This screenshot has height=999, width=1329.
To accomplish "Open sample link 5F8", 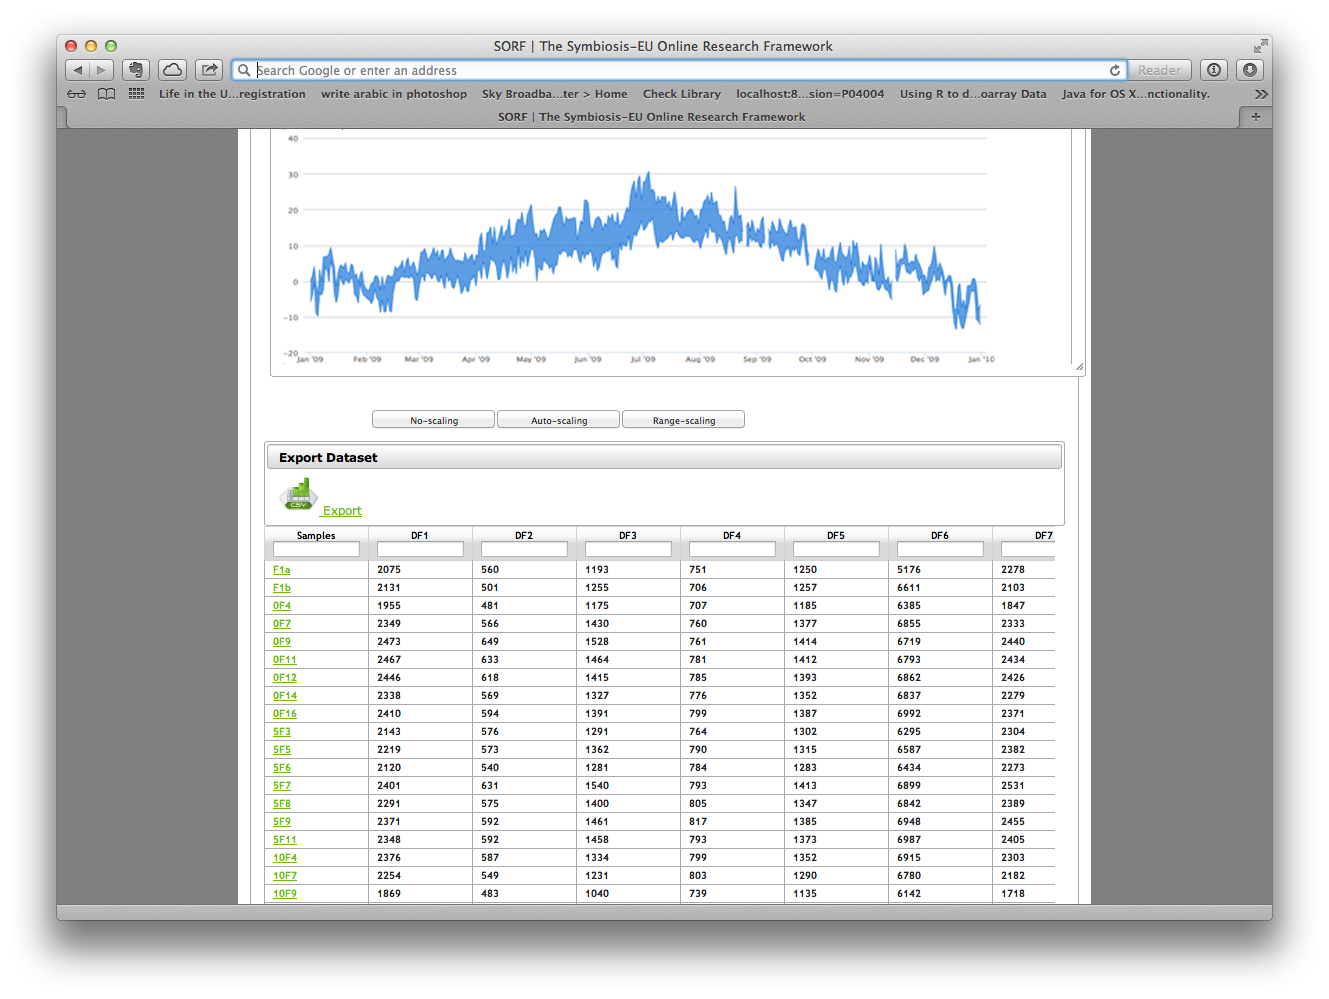I will pos(282,804).
